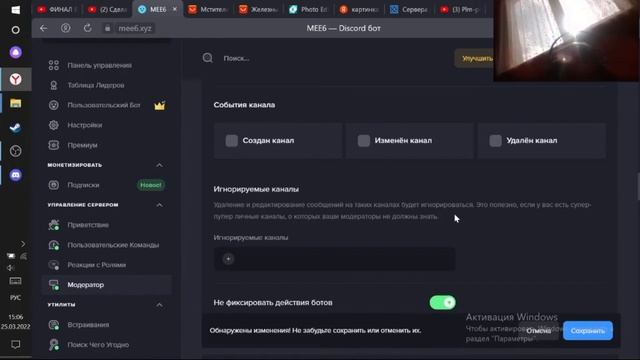Click the Подписки subscriptions icon
This screenshot has width=640, height=360.
(53, 185)
